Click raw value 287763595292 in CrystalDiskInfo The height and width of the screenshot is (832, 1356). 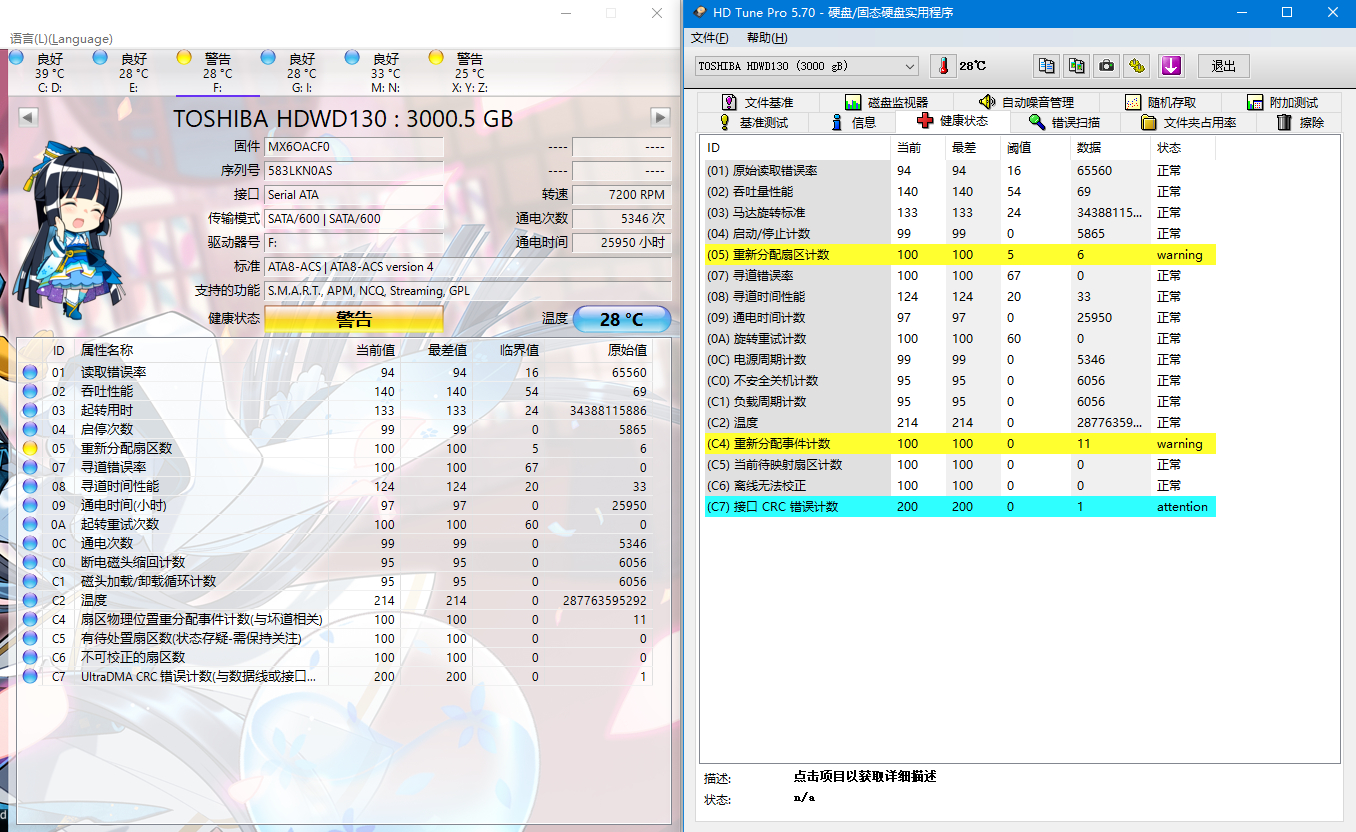tap(605, 600)
